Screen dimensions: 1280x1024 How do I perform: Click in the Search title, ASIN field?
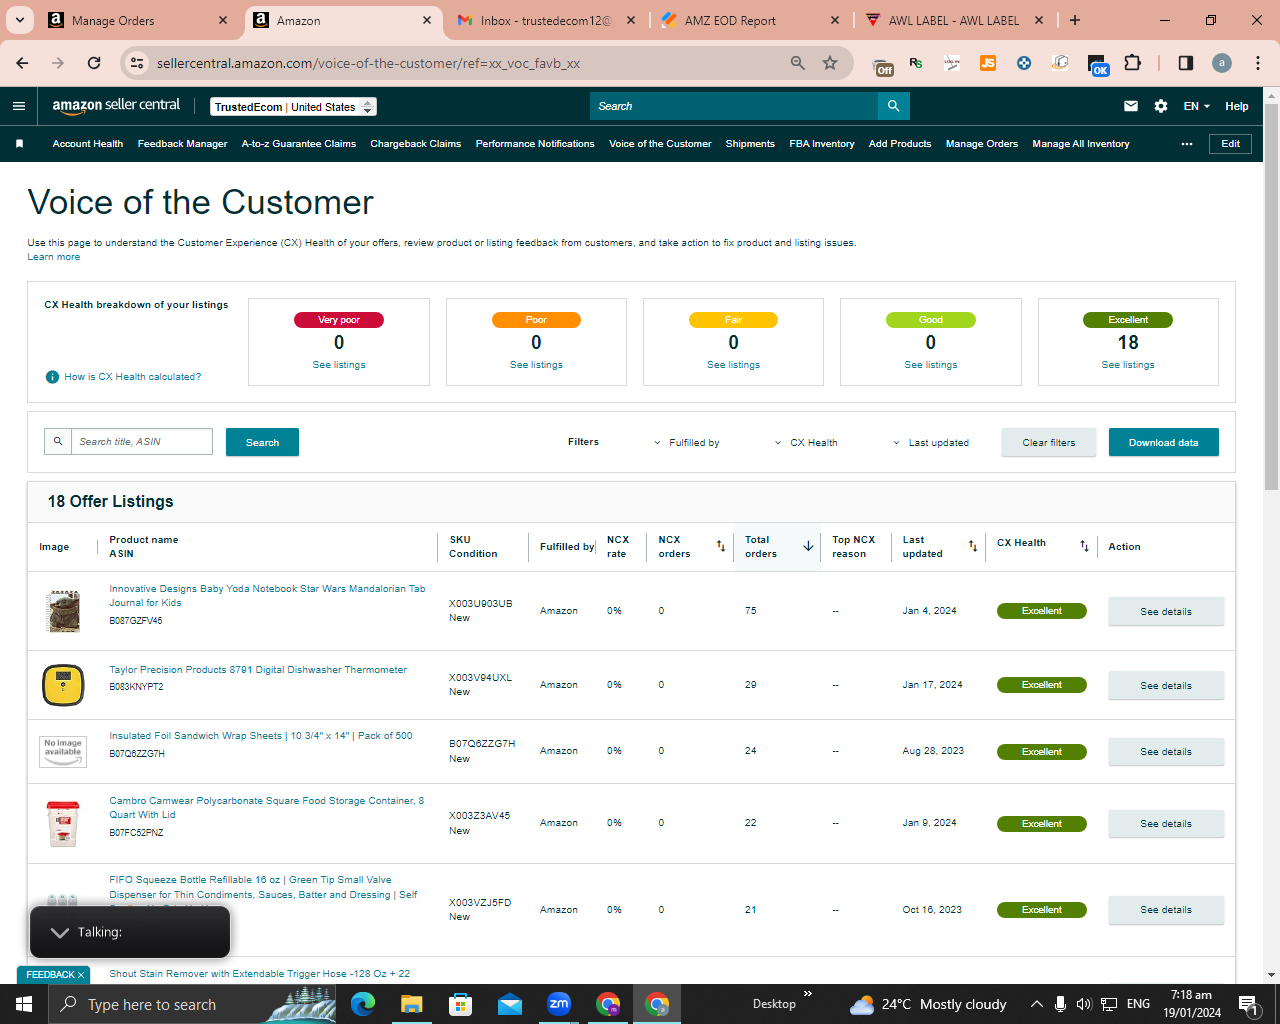[x=142, y=441]
